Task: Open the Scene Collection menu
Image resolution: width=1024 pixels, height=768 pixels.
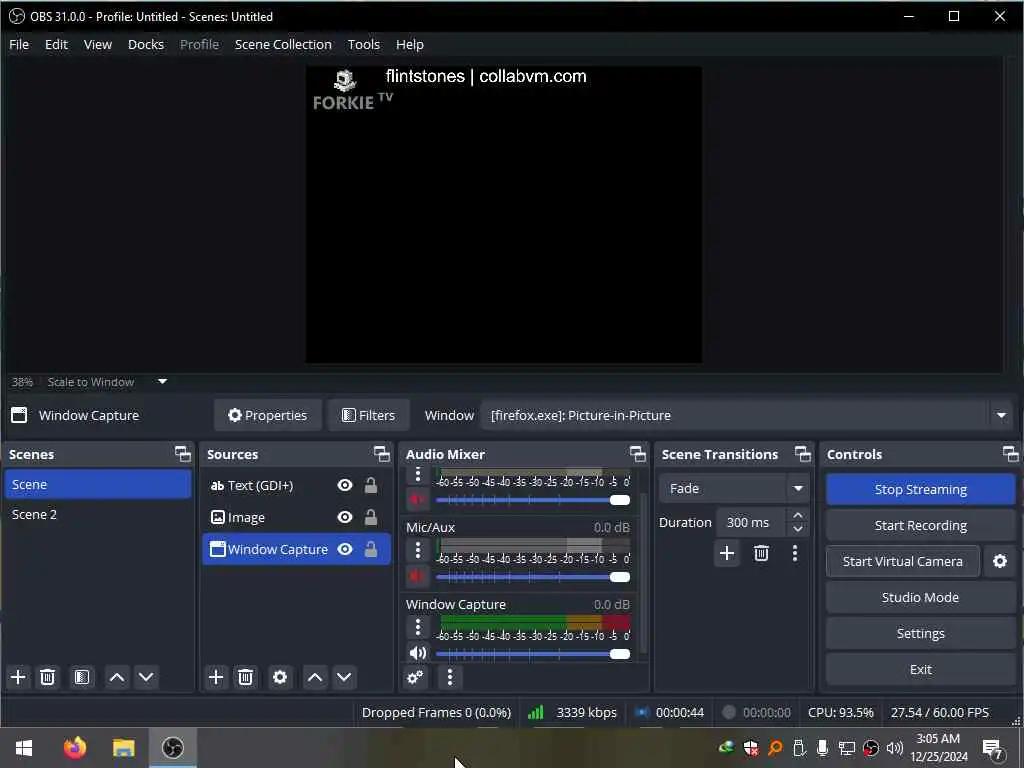Action: click(283, 44)
